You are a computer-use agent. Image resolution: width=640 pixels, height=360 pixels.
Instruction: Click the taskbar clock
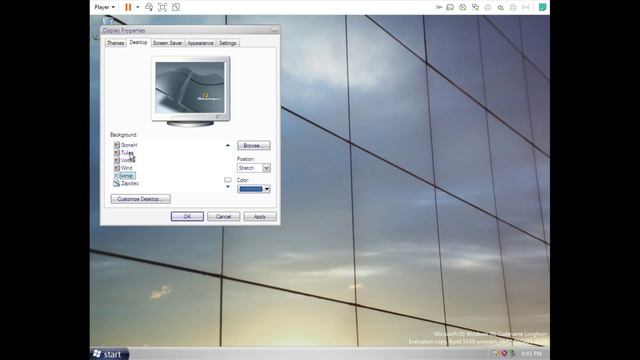click(x=531, y=353)
